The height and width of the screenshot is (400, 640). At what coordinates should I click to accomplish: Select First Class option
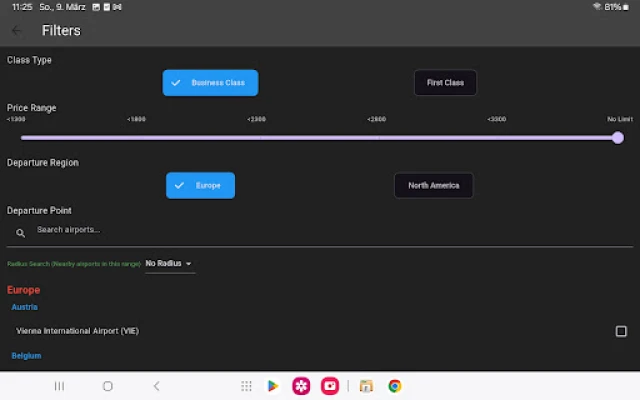[445, 83]
